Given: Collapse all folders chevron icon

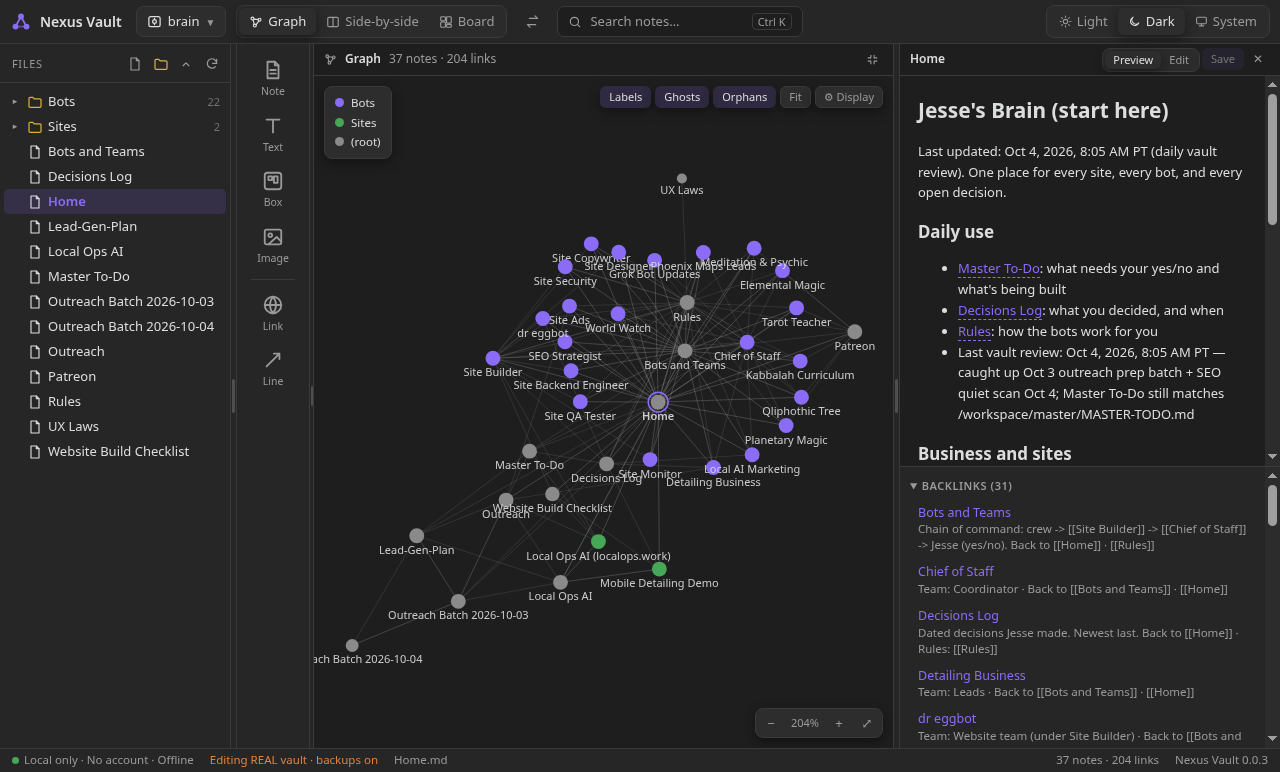Looking at the screenshot, I should click(186, 64).
